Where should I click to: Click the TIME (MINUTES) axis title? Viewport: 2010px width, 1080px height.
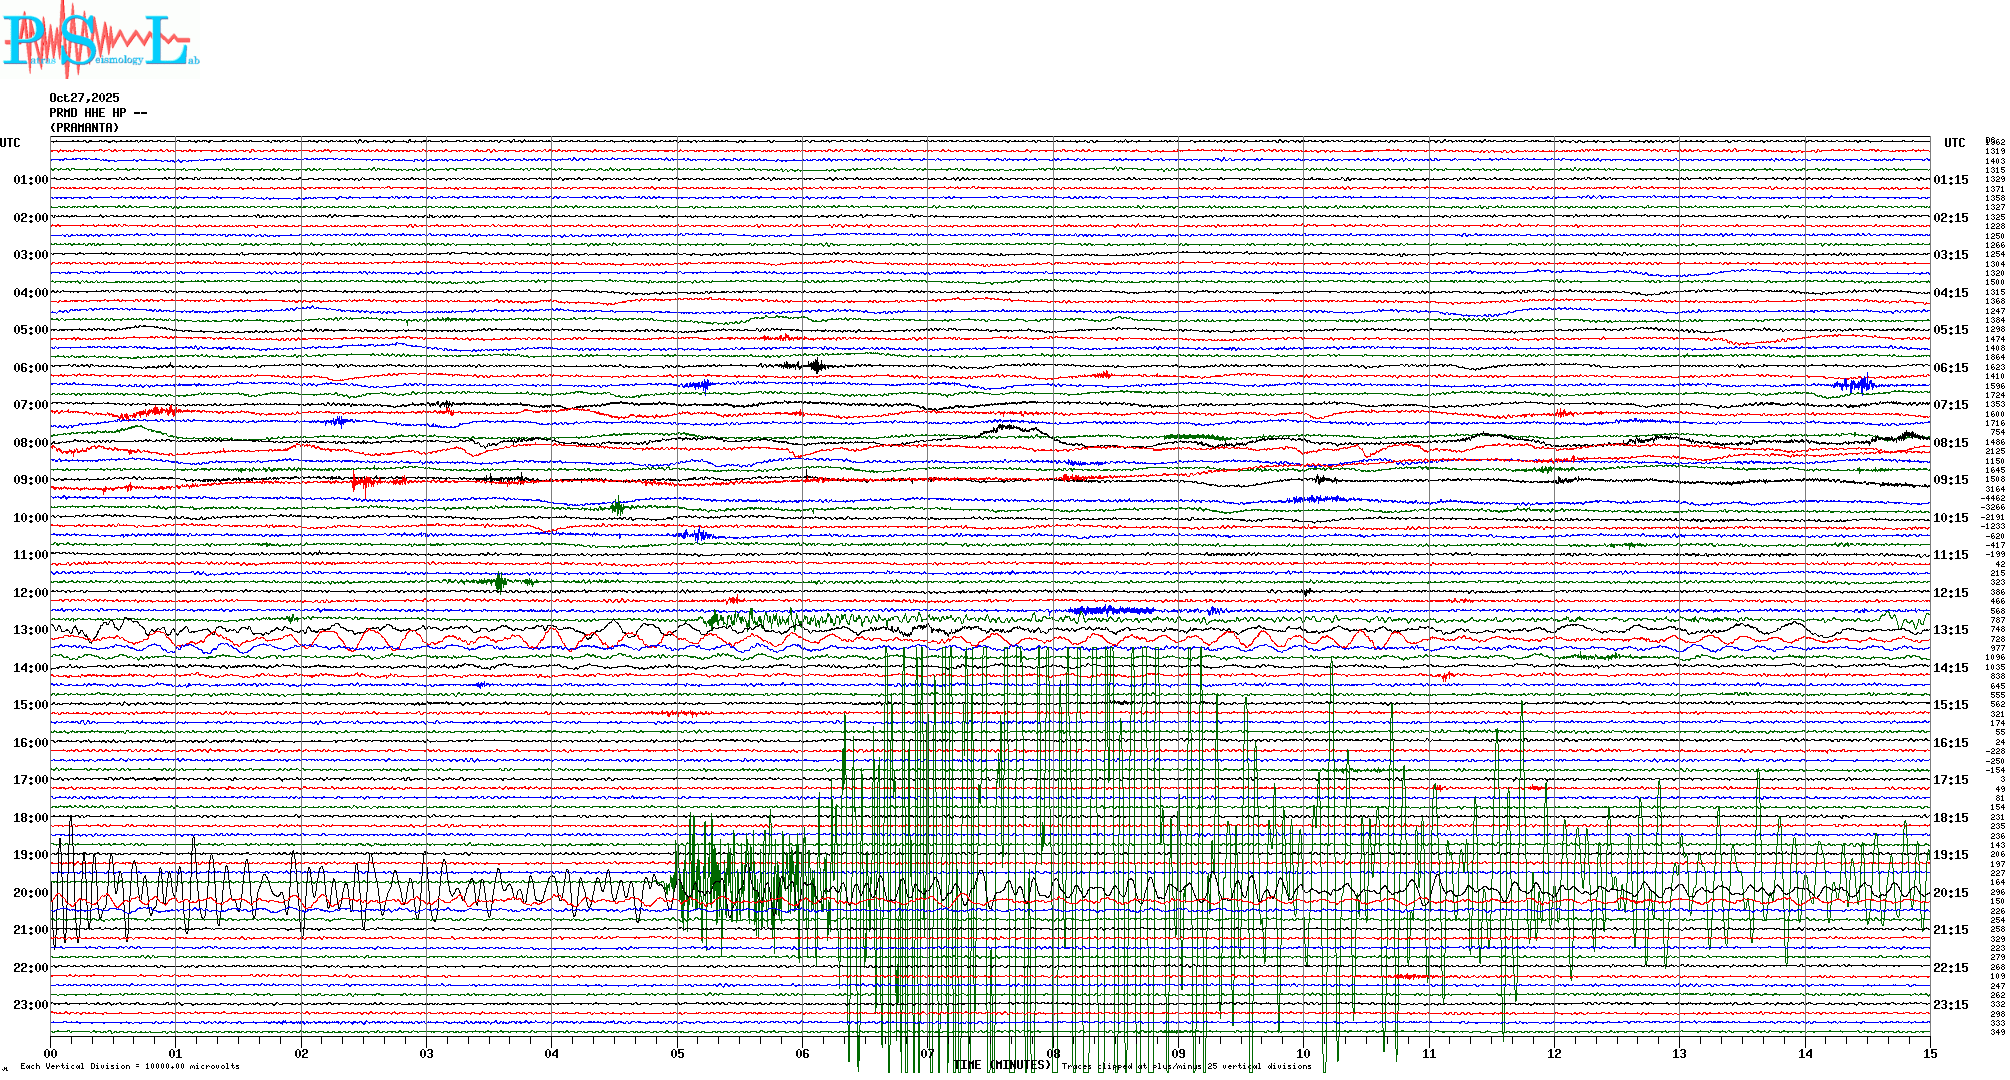(1002, 1065)
